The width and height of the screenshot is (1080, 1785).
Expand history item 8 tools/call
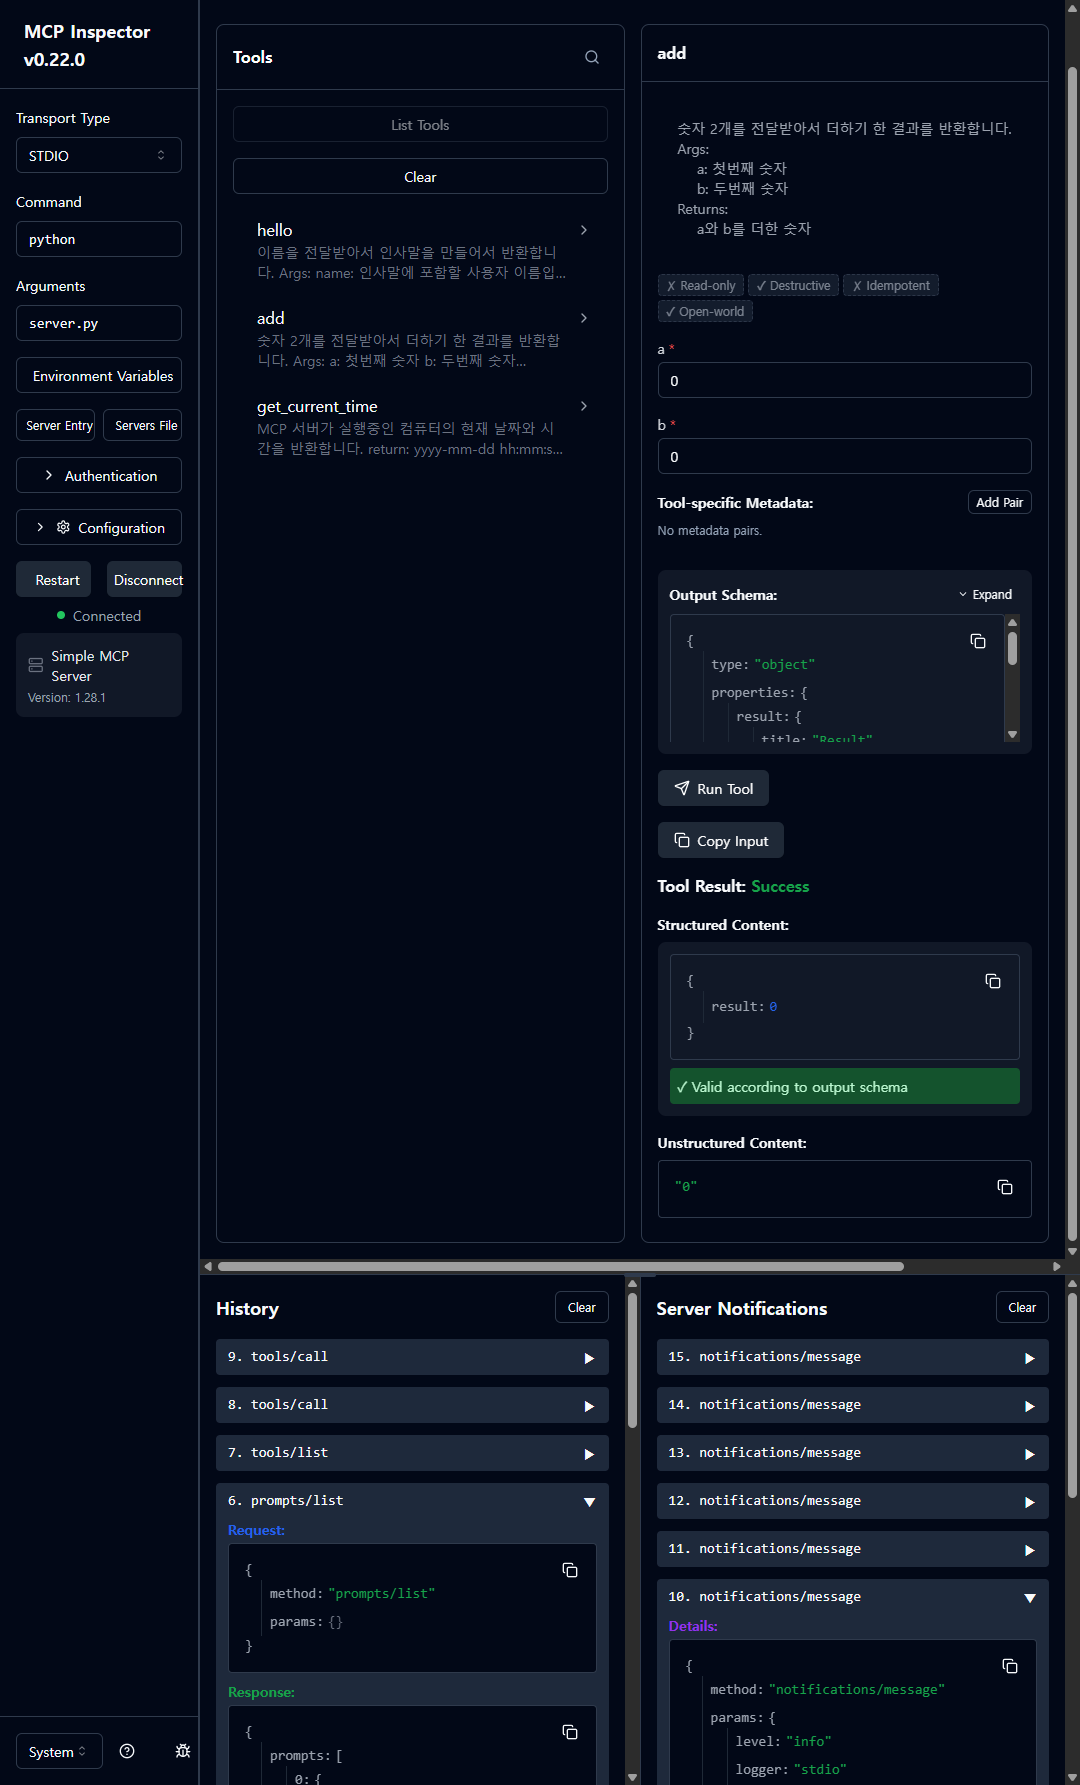tap(412, 1405)
